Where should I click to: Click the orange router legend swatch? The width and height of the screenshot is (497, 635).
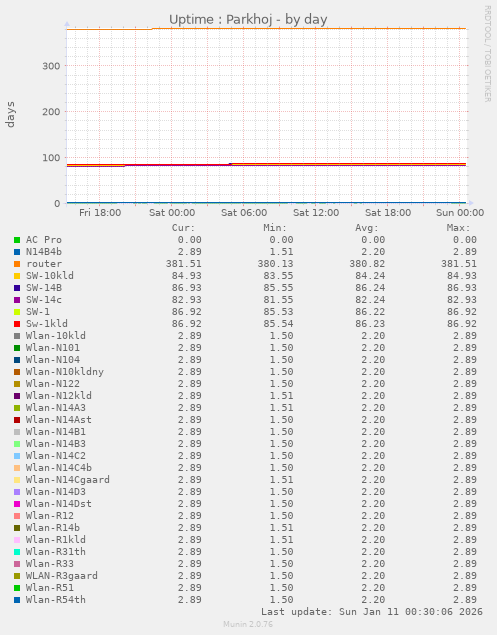point(17,264)
